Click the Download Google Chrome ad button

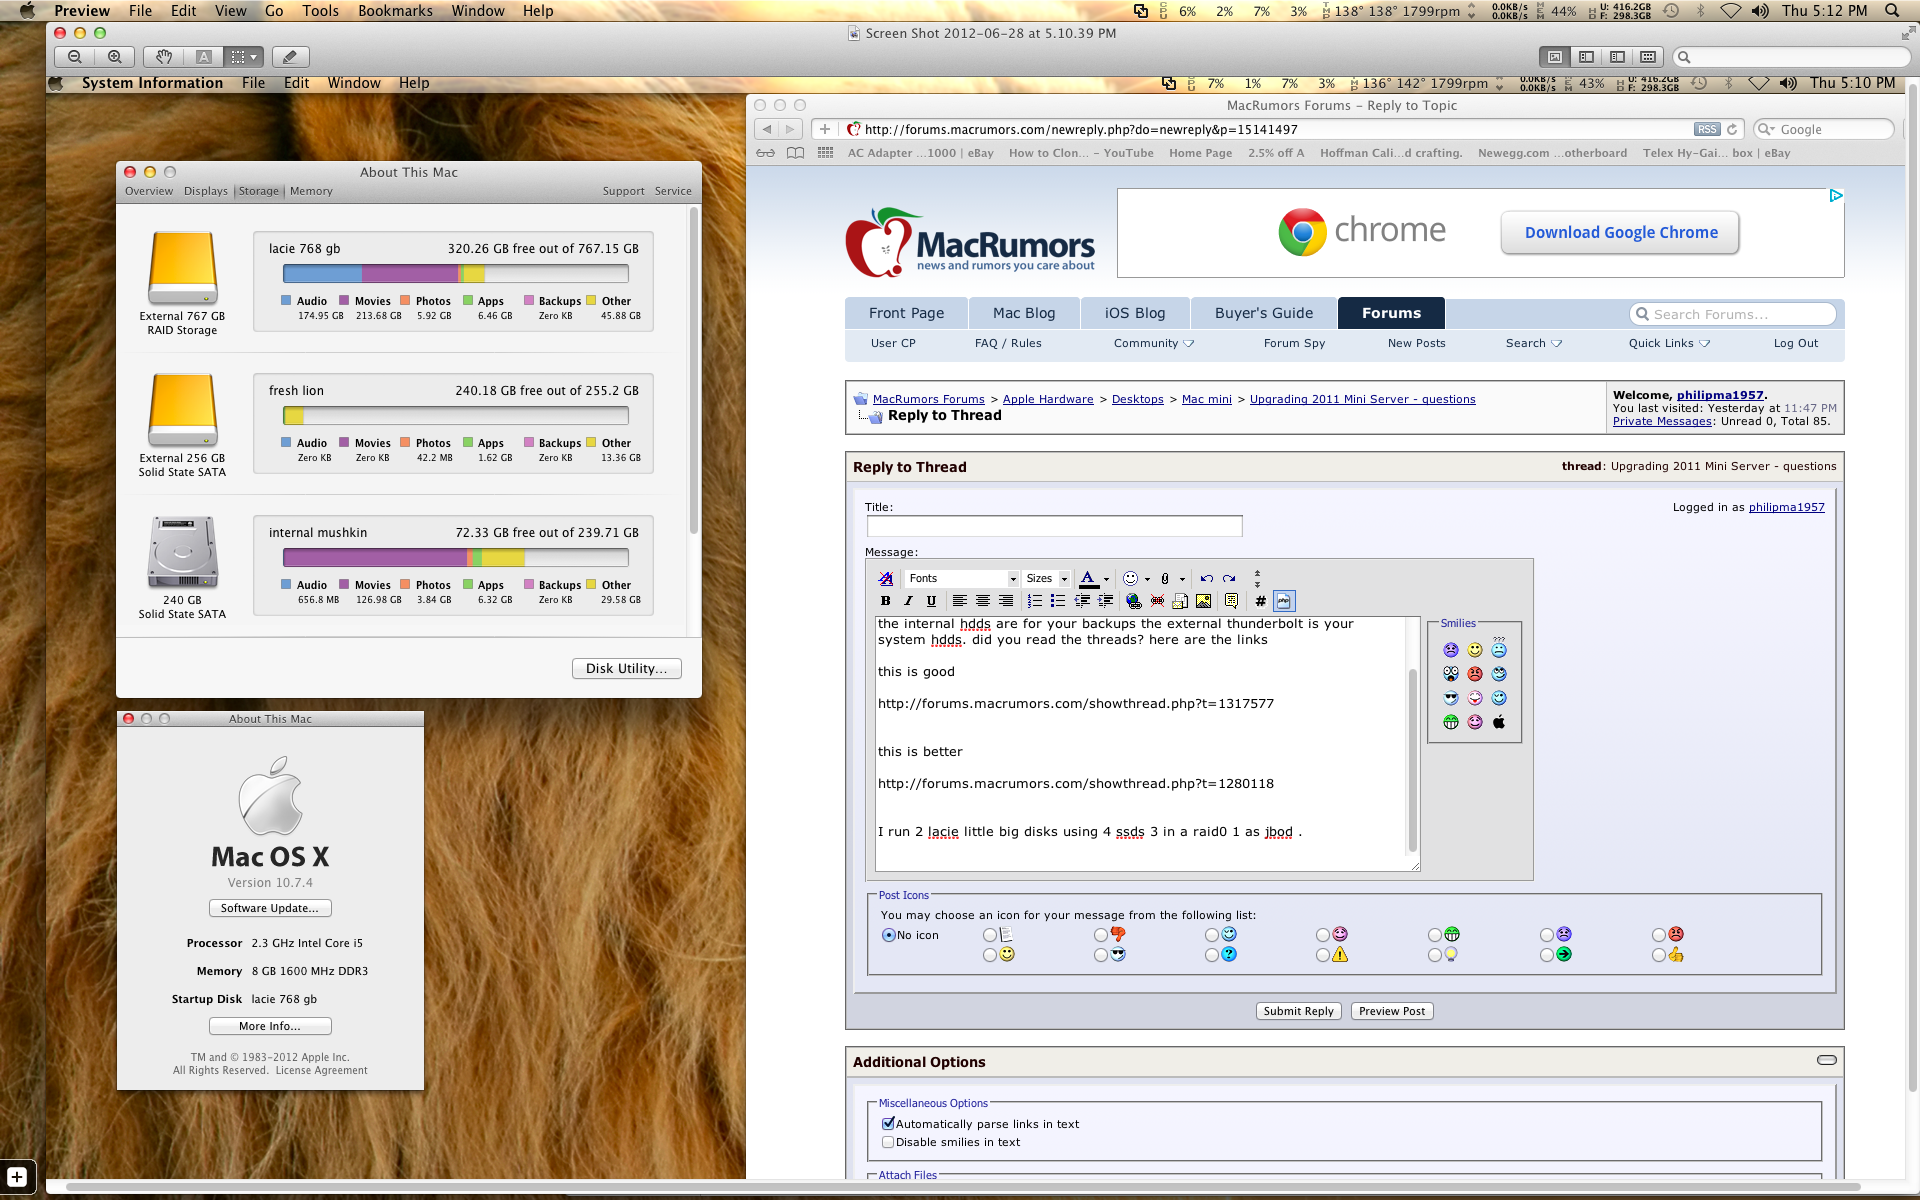tap(1620, 233)
